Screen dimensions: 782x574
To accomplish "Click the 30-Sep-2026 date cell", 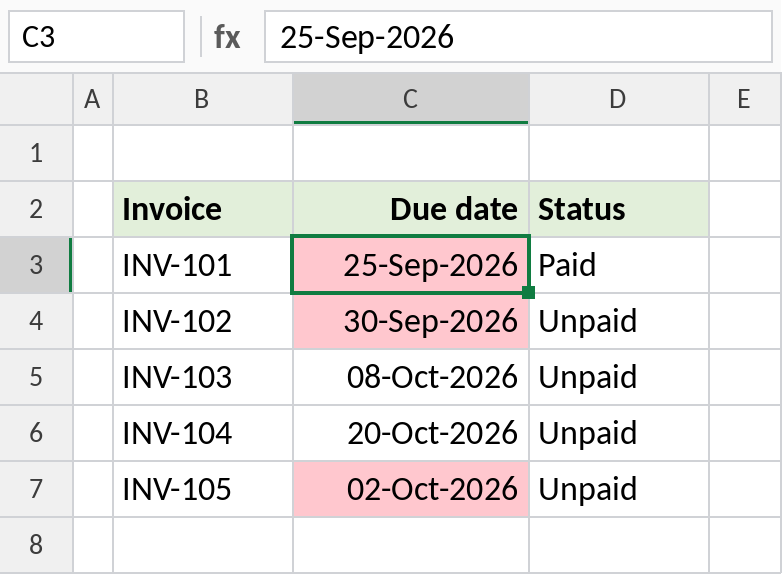I will [x=411, y=321].
